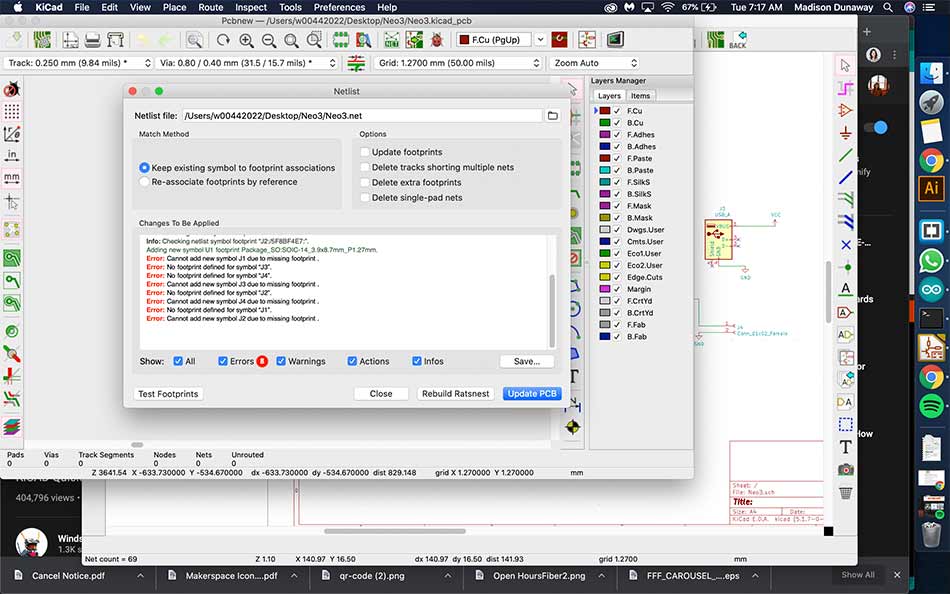
Task: Switch to Layers tab in Layers Manager
Action: tap(609, 96)
